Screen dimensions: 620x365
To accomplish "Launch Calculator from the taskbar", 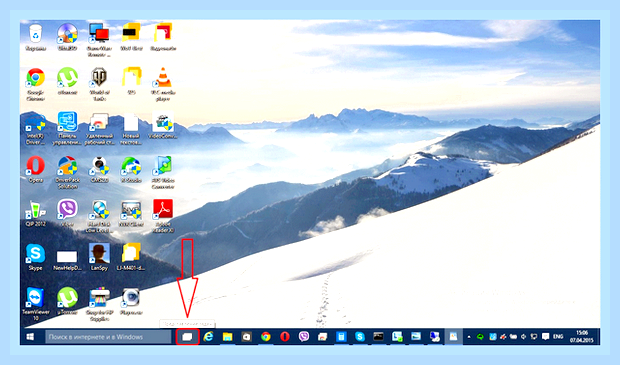I will pos(341,337).
